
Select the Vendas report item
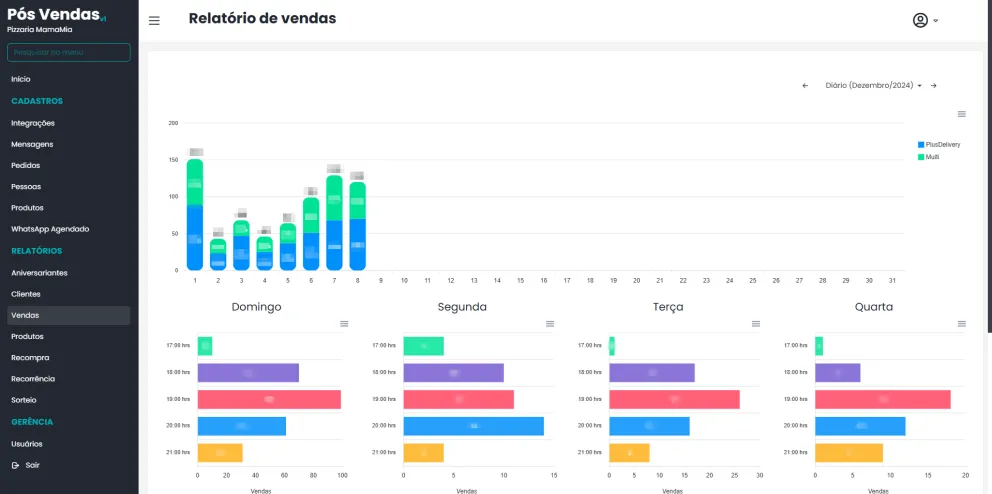[x=68, y=315]
